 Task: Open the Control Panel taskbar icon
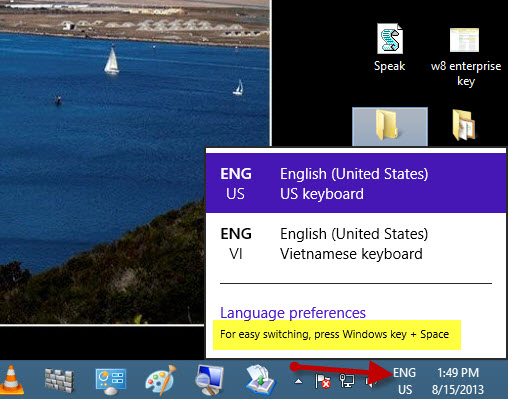(x=111, y=381)
